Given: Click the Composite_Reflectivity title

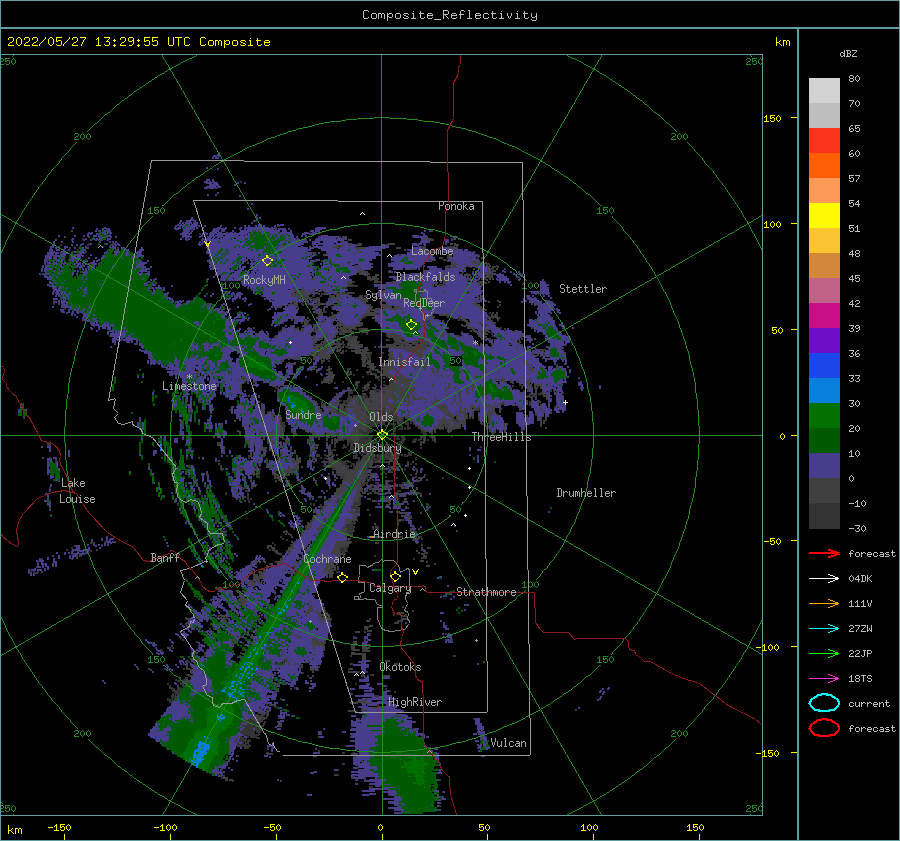Looking at the screenshot, I should coord(450,15).
